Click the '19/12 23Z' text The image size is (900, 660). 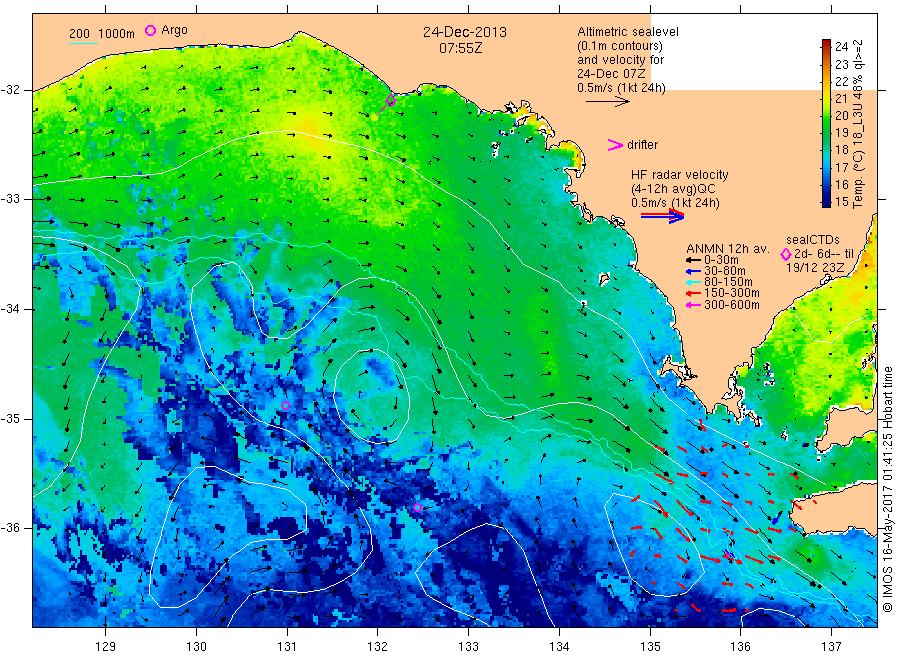click(x=815, y=268)
